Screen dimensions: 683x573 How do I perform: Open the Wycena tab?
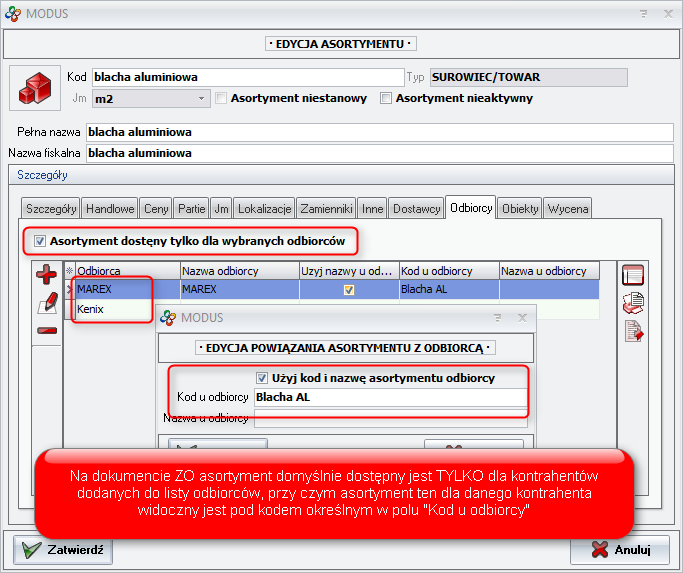pos(568,209)
